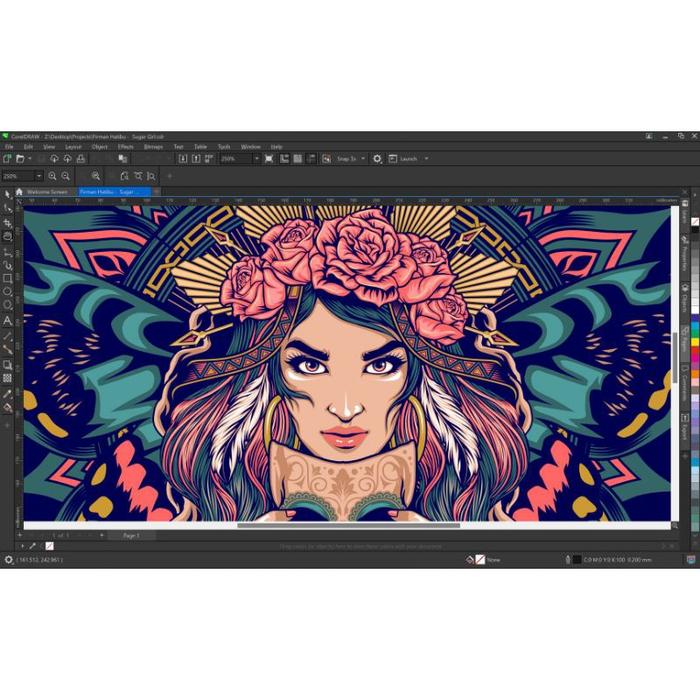This screenshot has width=700, height=700.
Task: Open the Window menu
Action: 250,147
